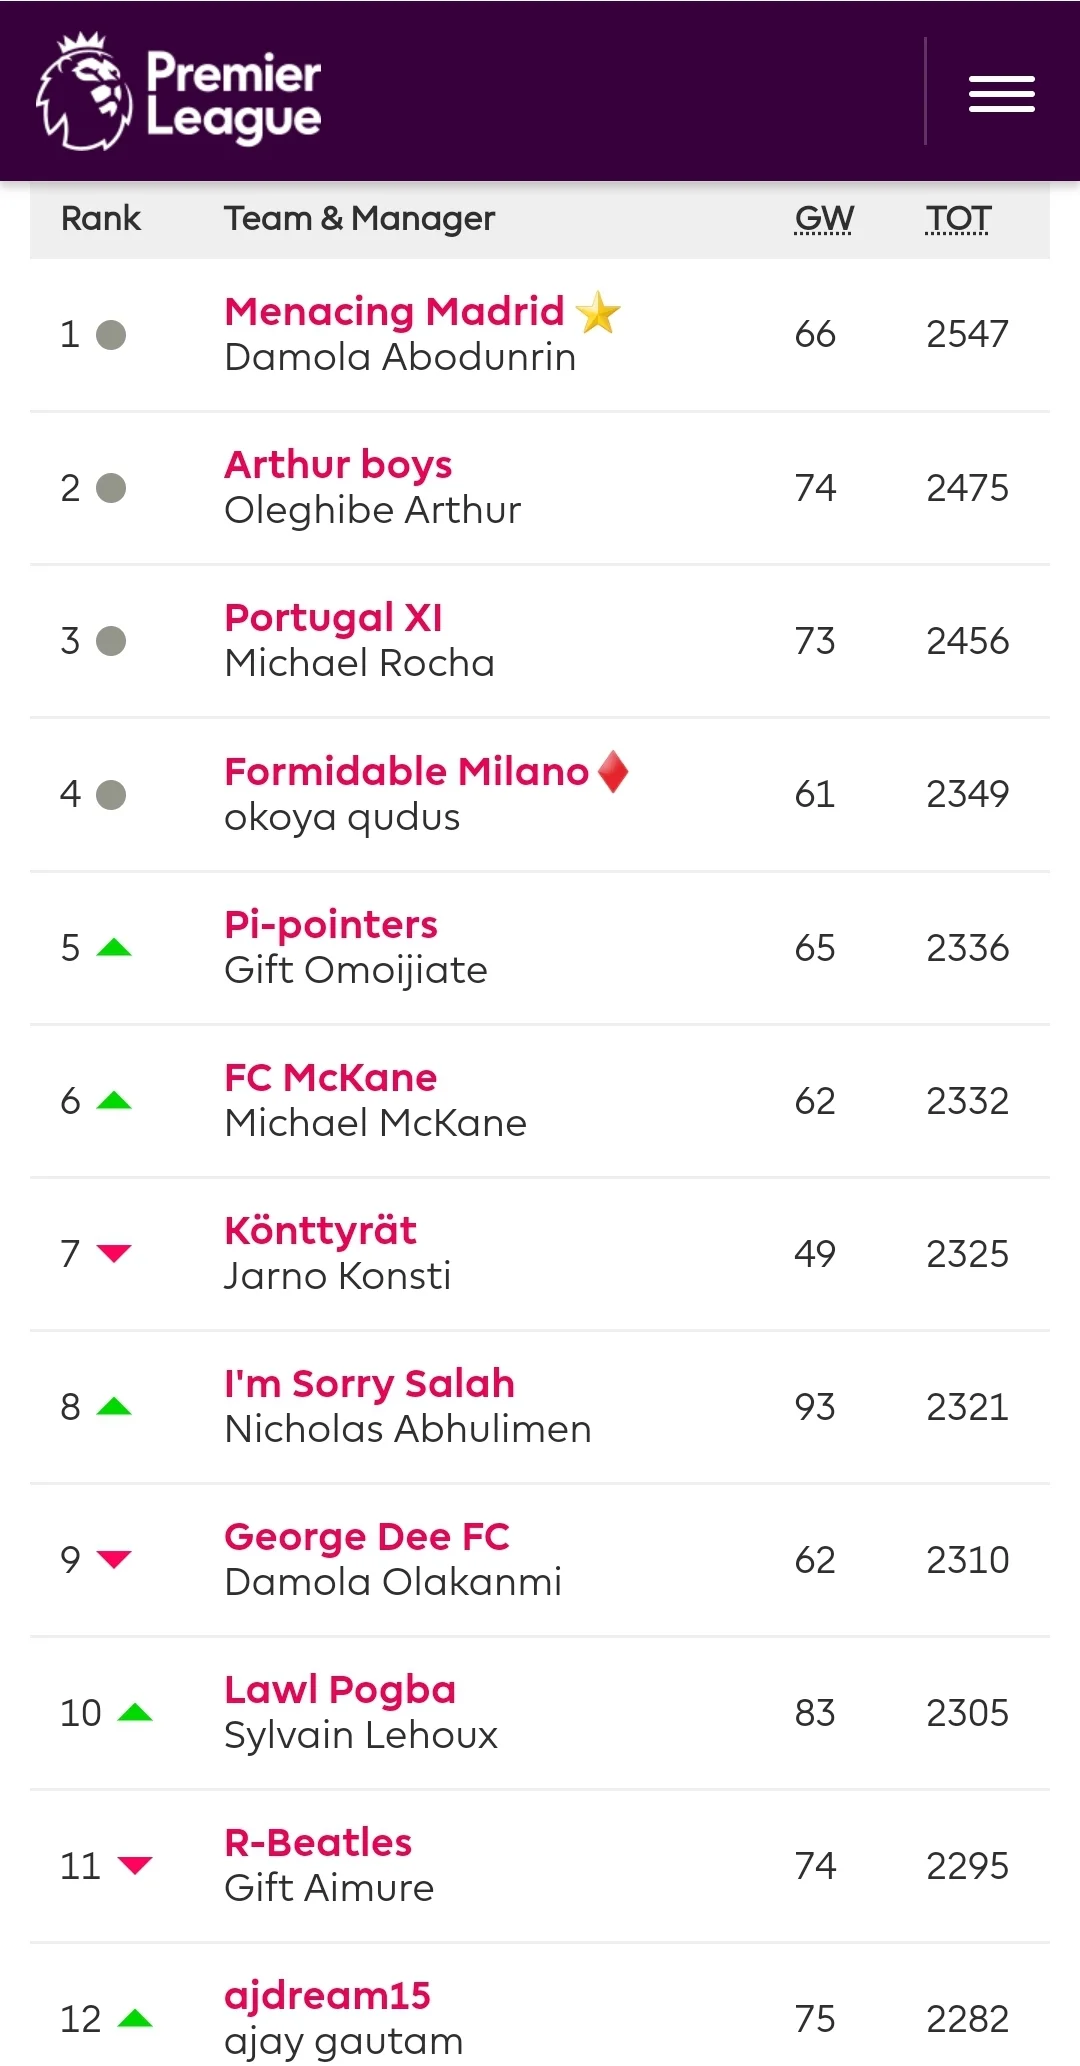Screen dimensions: 1080x2066
Task: Sort standings by the GW column
Action: 824,218
